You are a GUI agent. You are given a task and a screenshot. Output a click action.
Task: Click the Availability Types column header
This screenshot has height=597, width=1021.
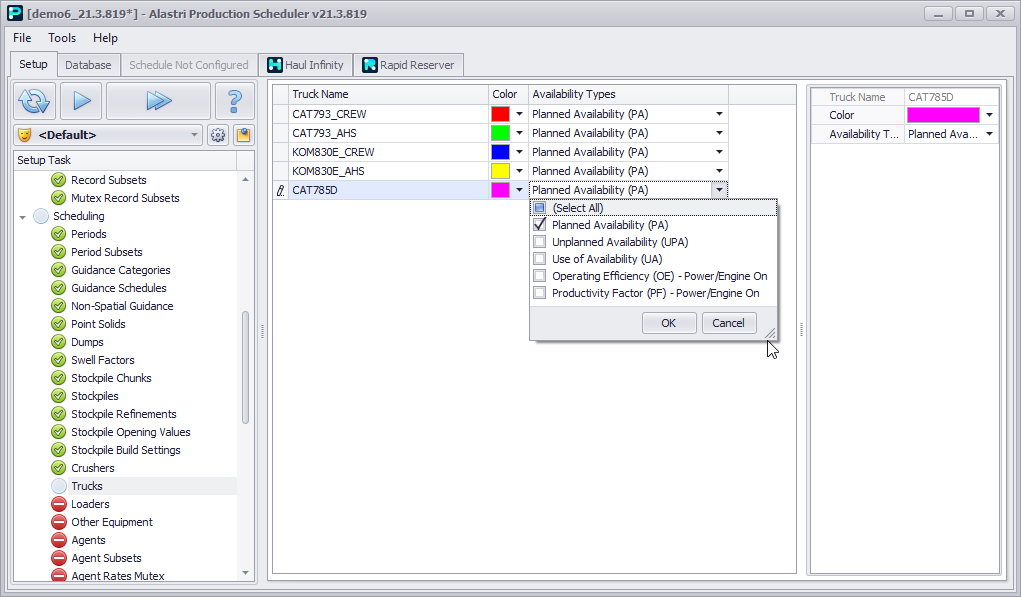[628, 94]
